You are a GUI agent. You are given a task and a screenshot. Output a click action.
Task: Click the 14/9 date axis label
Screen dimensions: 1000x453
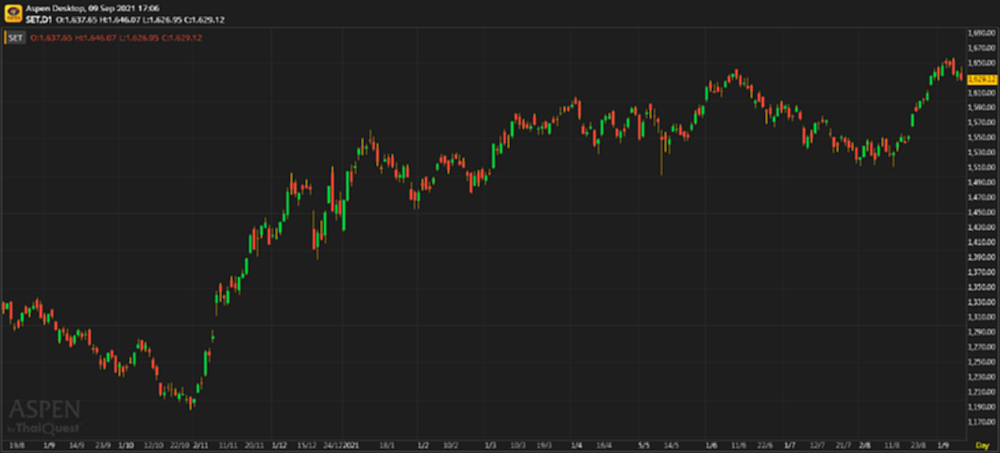coord(77,445)
